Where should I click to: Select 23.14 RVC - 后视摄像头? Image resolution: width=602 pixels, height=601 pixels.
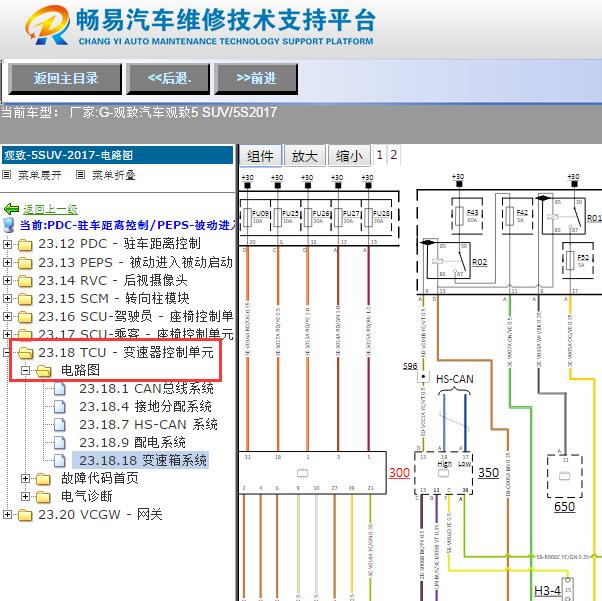pyautogui.click(x=113, y=280)
